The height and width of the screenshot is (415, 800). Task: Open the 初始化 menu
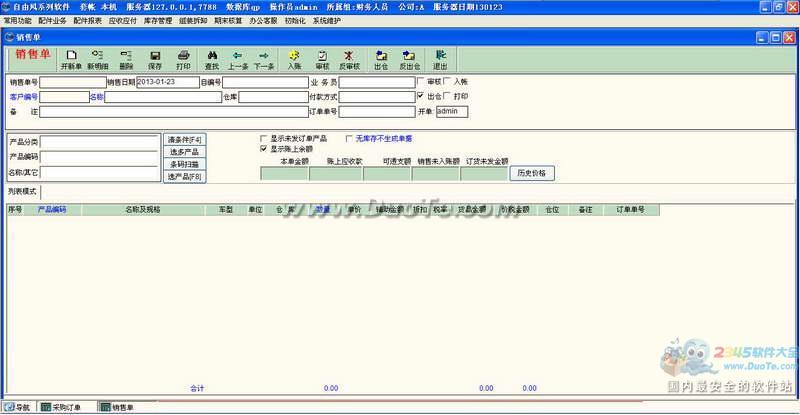295,21
